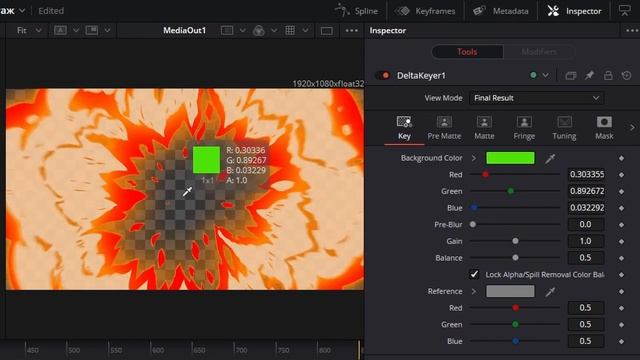640x360 pixels.
Task: Toggle keyframe diamond for Balance
Action: point(622,258)
